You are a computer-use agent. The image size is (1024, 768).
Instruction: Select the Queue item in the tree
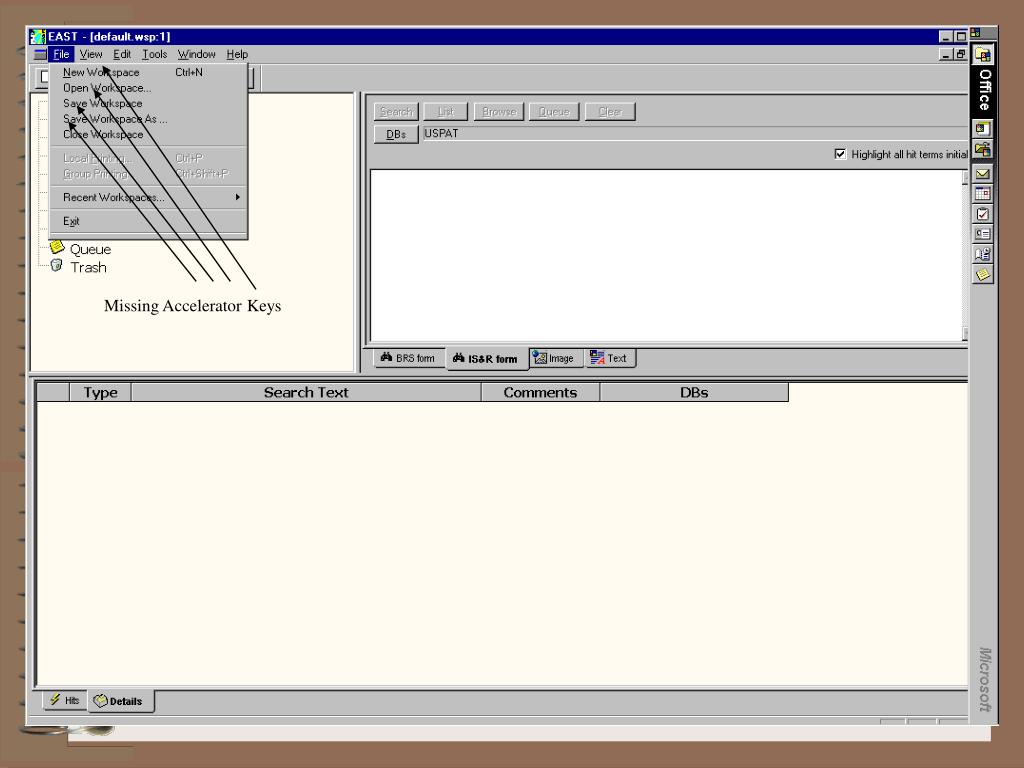click(x=90, y=249)
